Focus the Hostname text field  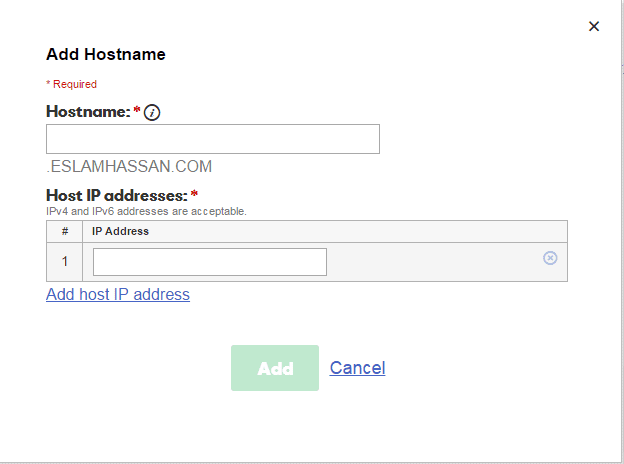pos(213,139)
